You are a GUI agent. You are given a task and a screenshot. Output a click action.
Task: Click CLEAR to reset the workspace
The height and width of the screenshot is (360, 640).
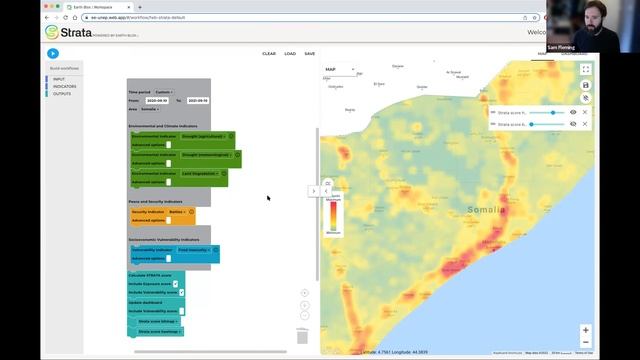[x=269, y=54]
